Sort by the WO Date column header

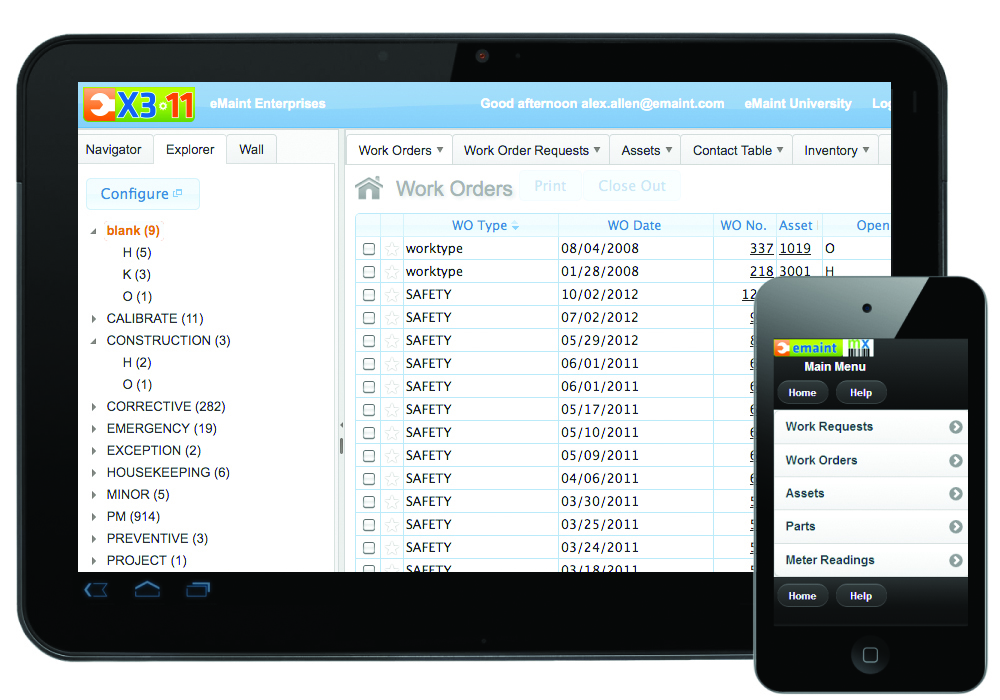pos(635,226)
